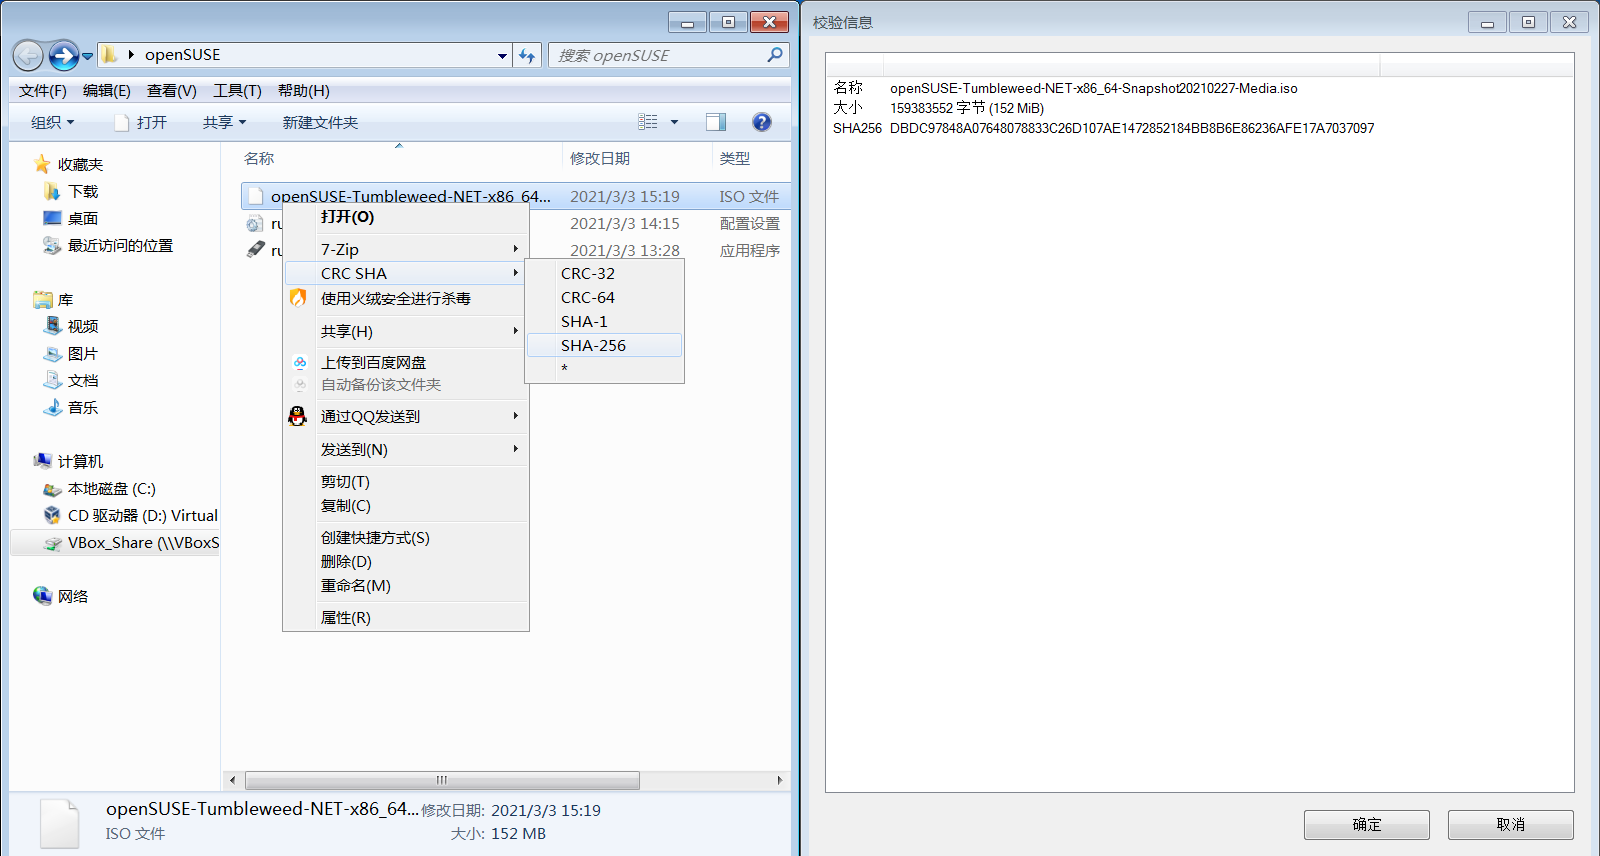The height and width of the screenshot is (856, 1600).
Task: Click the 文档 library icon
Action: [52, 380]
